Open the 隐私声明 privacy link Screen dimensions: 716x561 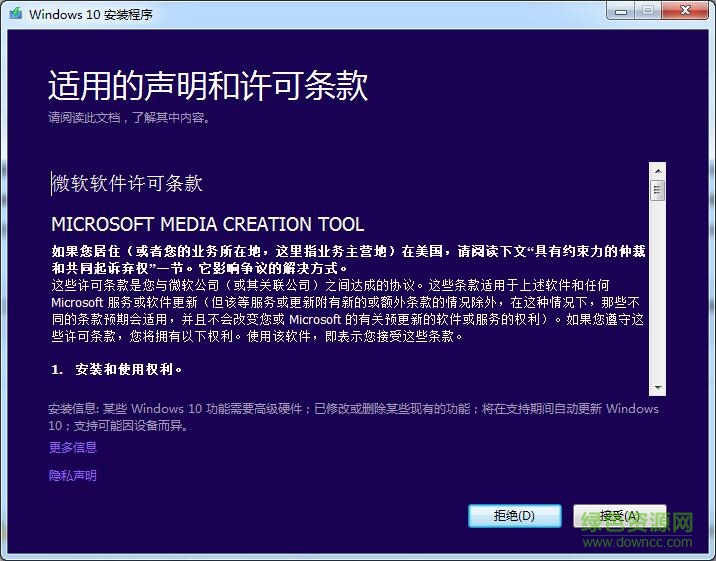pos(73,476)
